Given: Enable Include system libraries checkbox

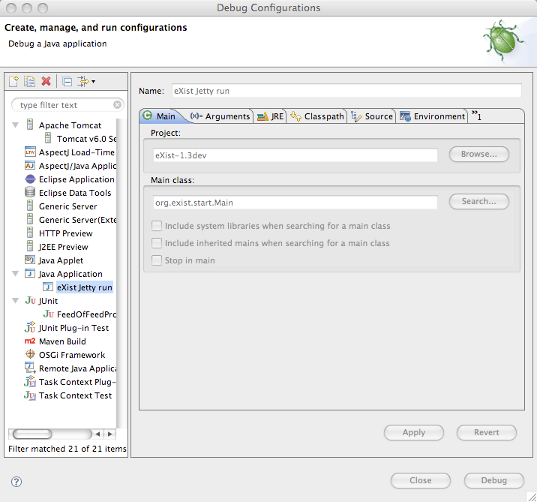Looking at the screenshot, I should (x=157, y=226).
